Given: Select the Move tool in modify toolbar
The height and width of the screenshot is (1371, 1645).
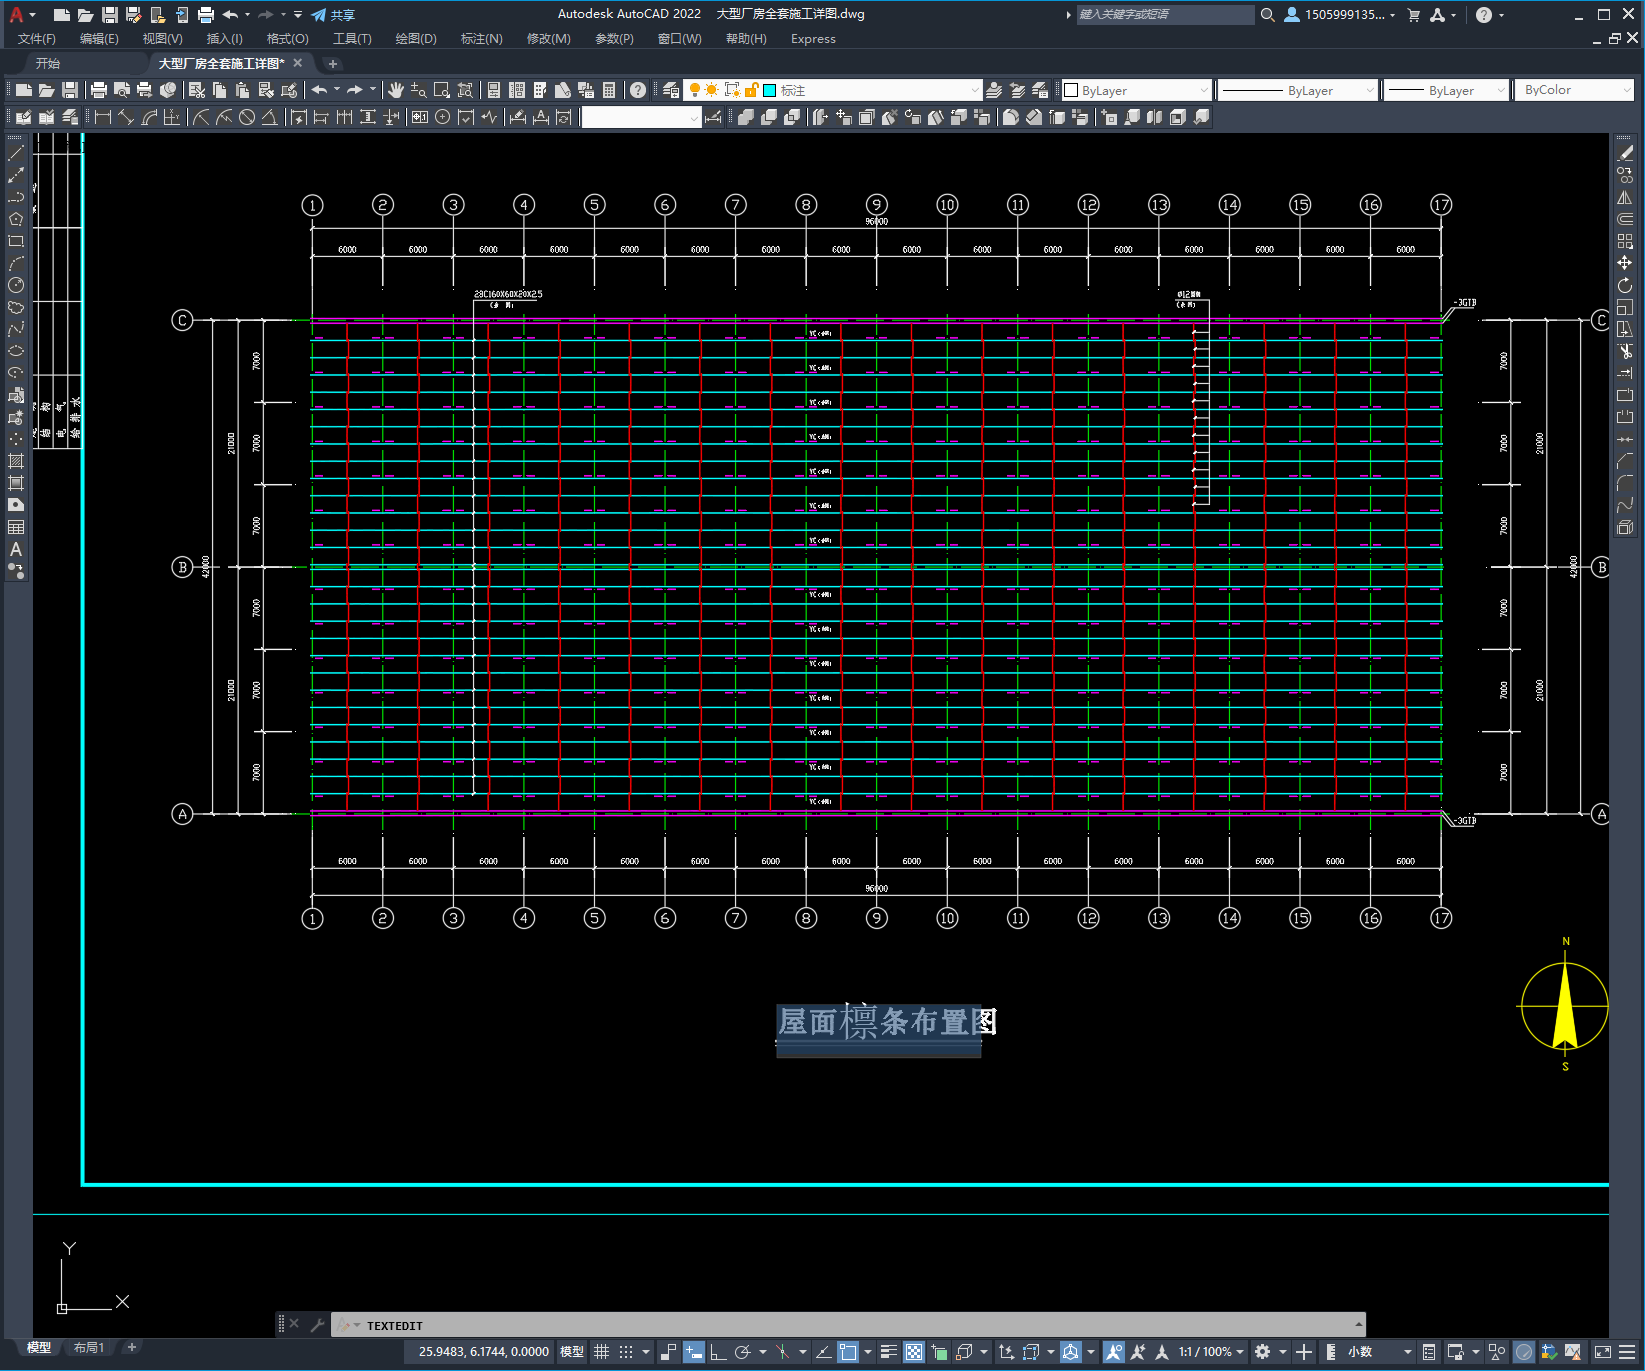Looking at the screenshot, I should click(x=1625, y=263).
